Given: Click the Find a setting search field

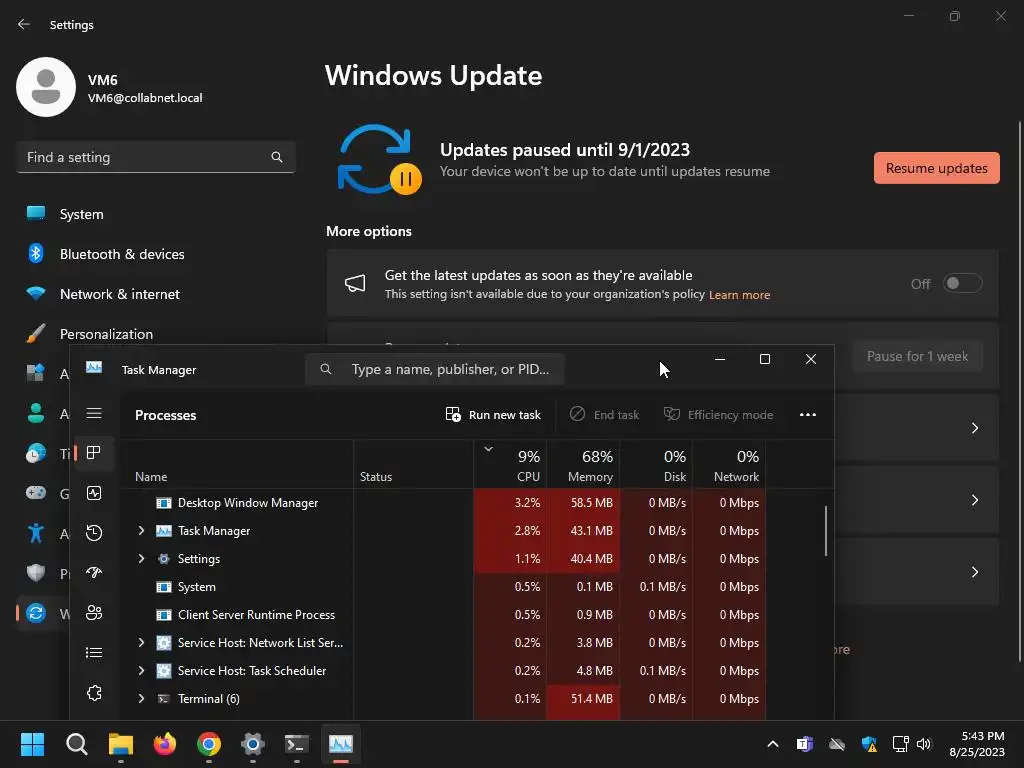Looking at the screenshot, I should coord(156,157).
